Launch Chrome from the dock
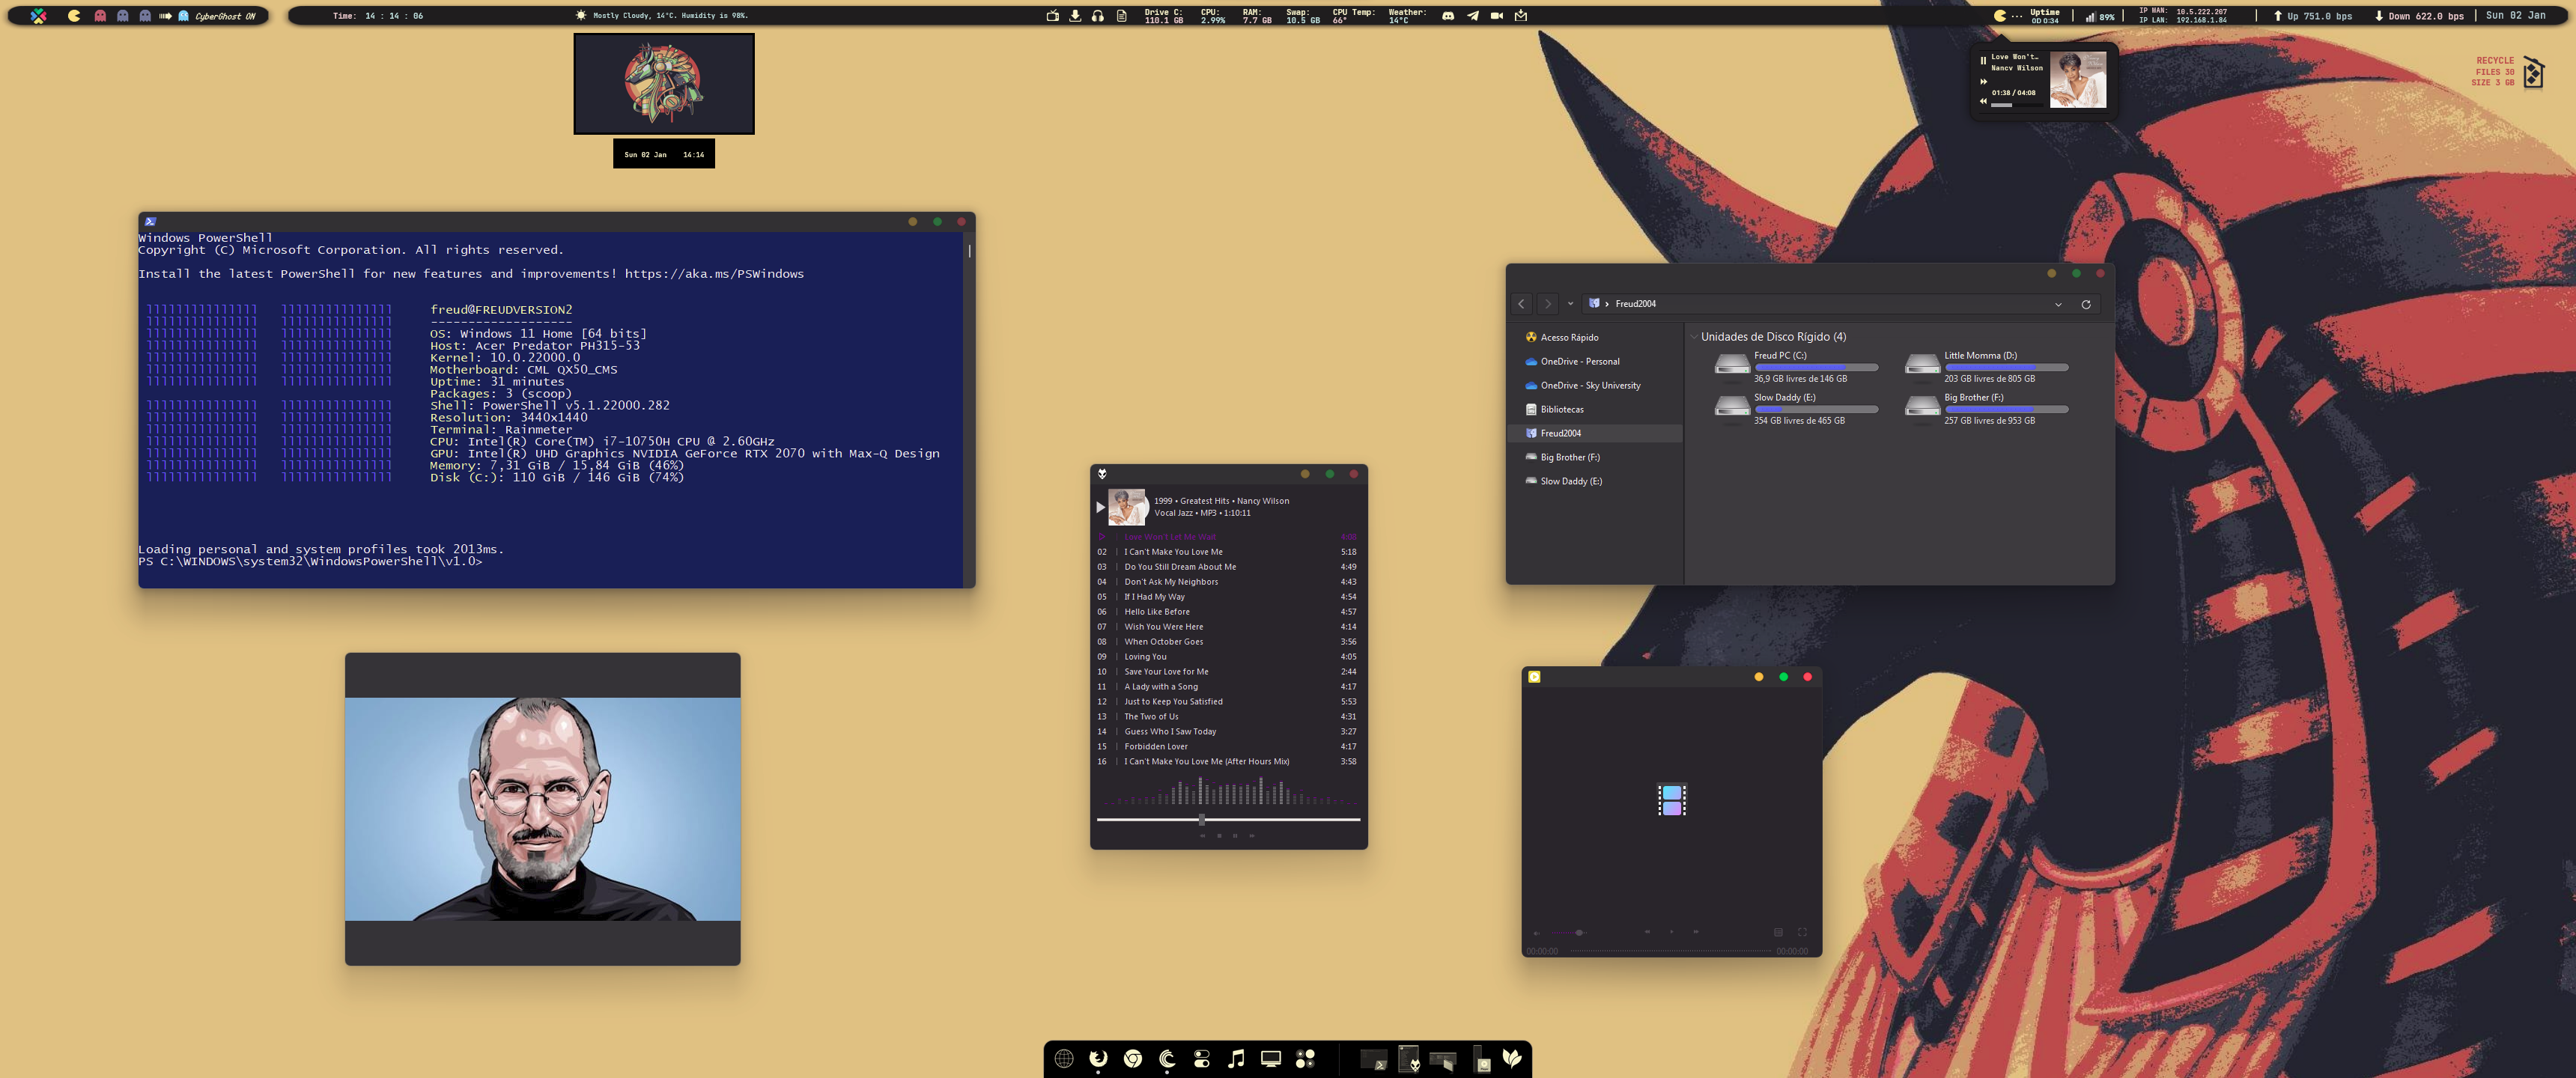The width and height of the screenshot is (2576, 1078). 1132,1058
